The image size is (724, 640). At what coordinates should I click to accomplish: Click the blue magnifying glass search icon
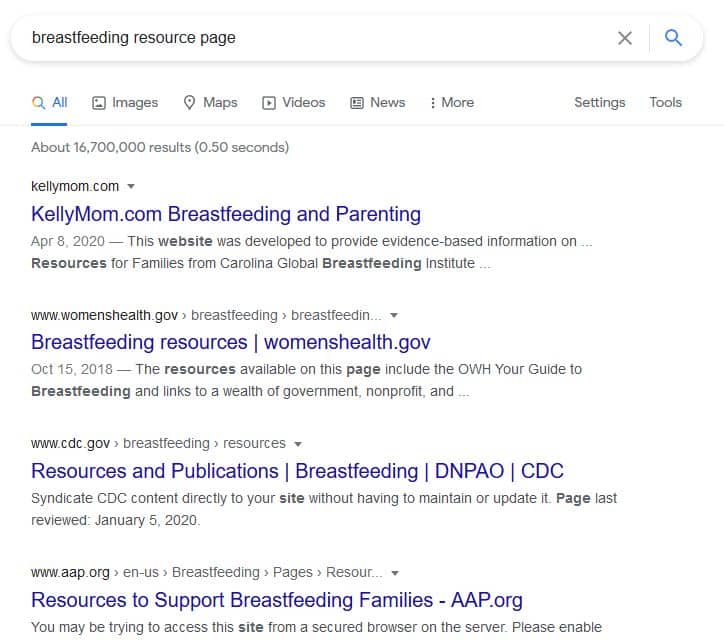click(674, 38)
